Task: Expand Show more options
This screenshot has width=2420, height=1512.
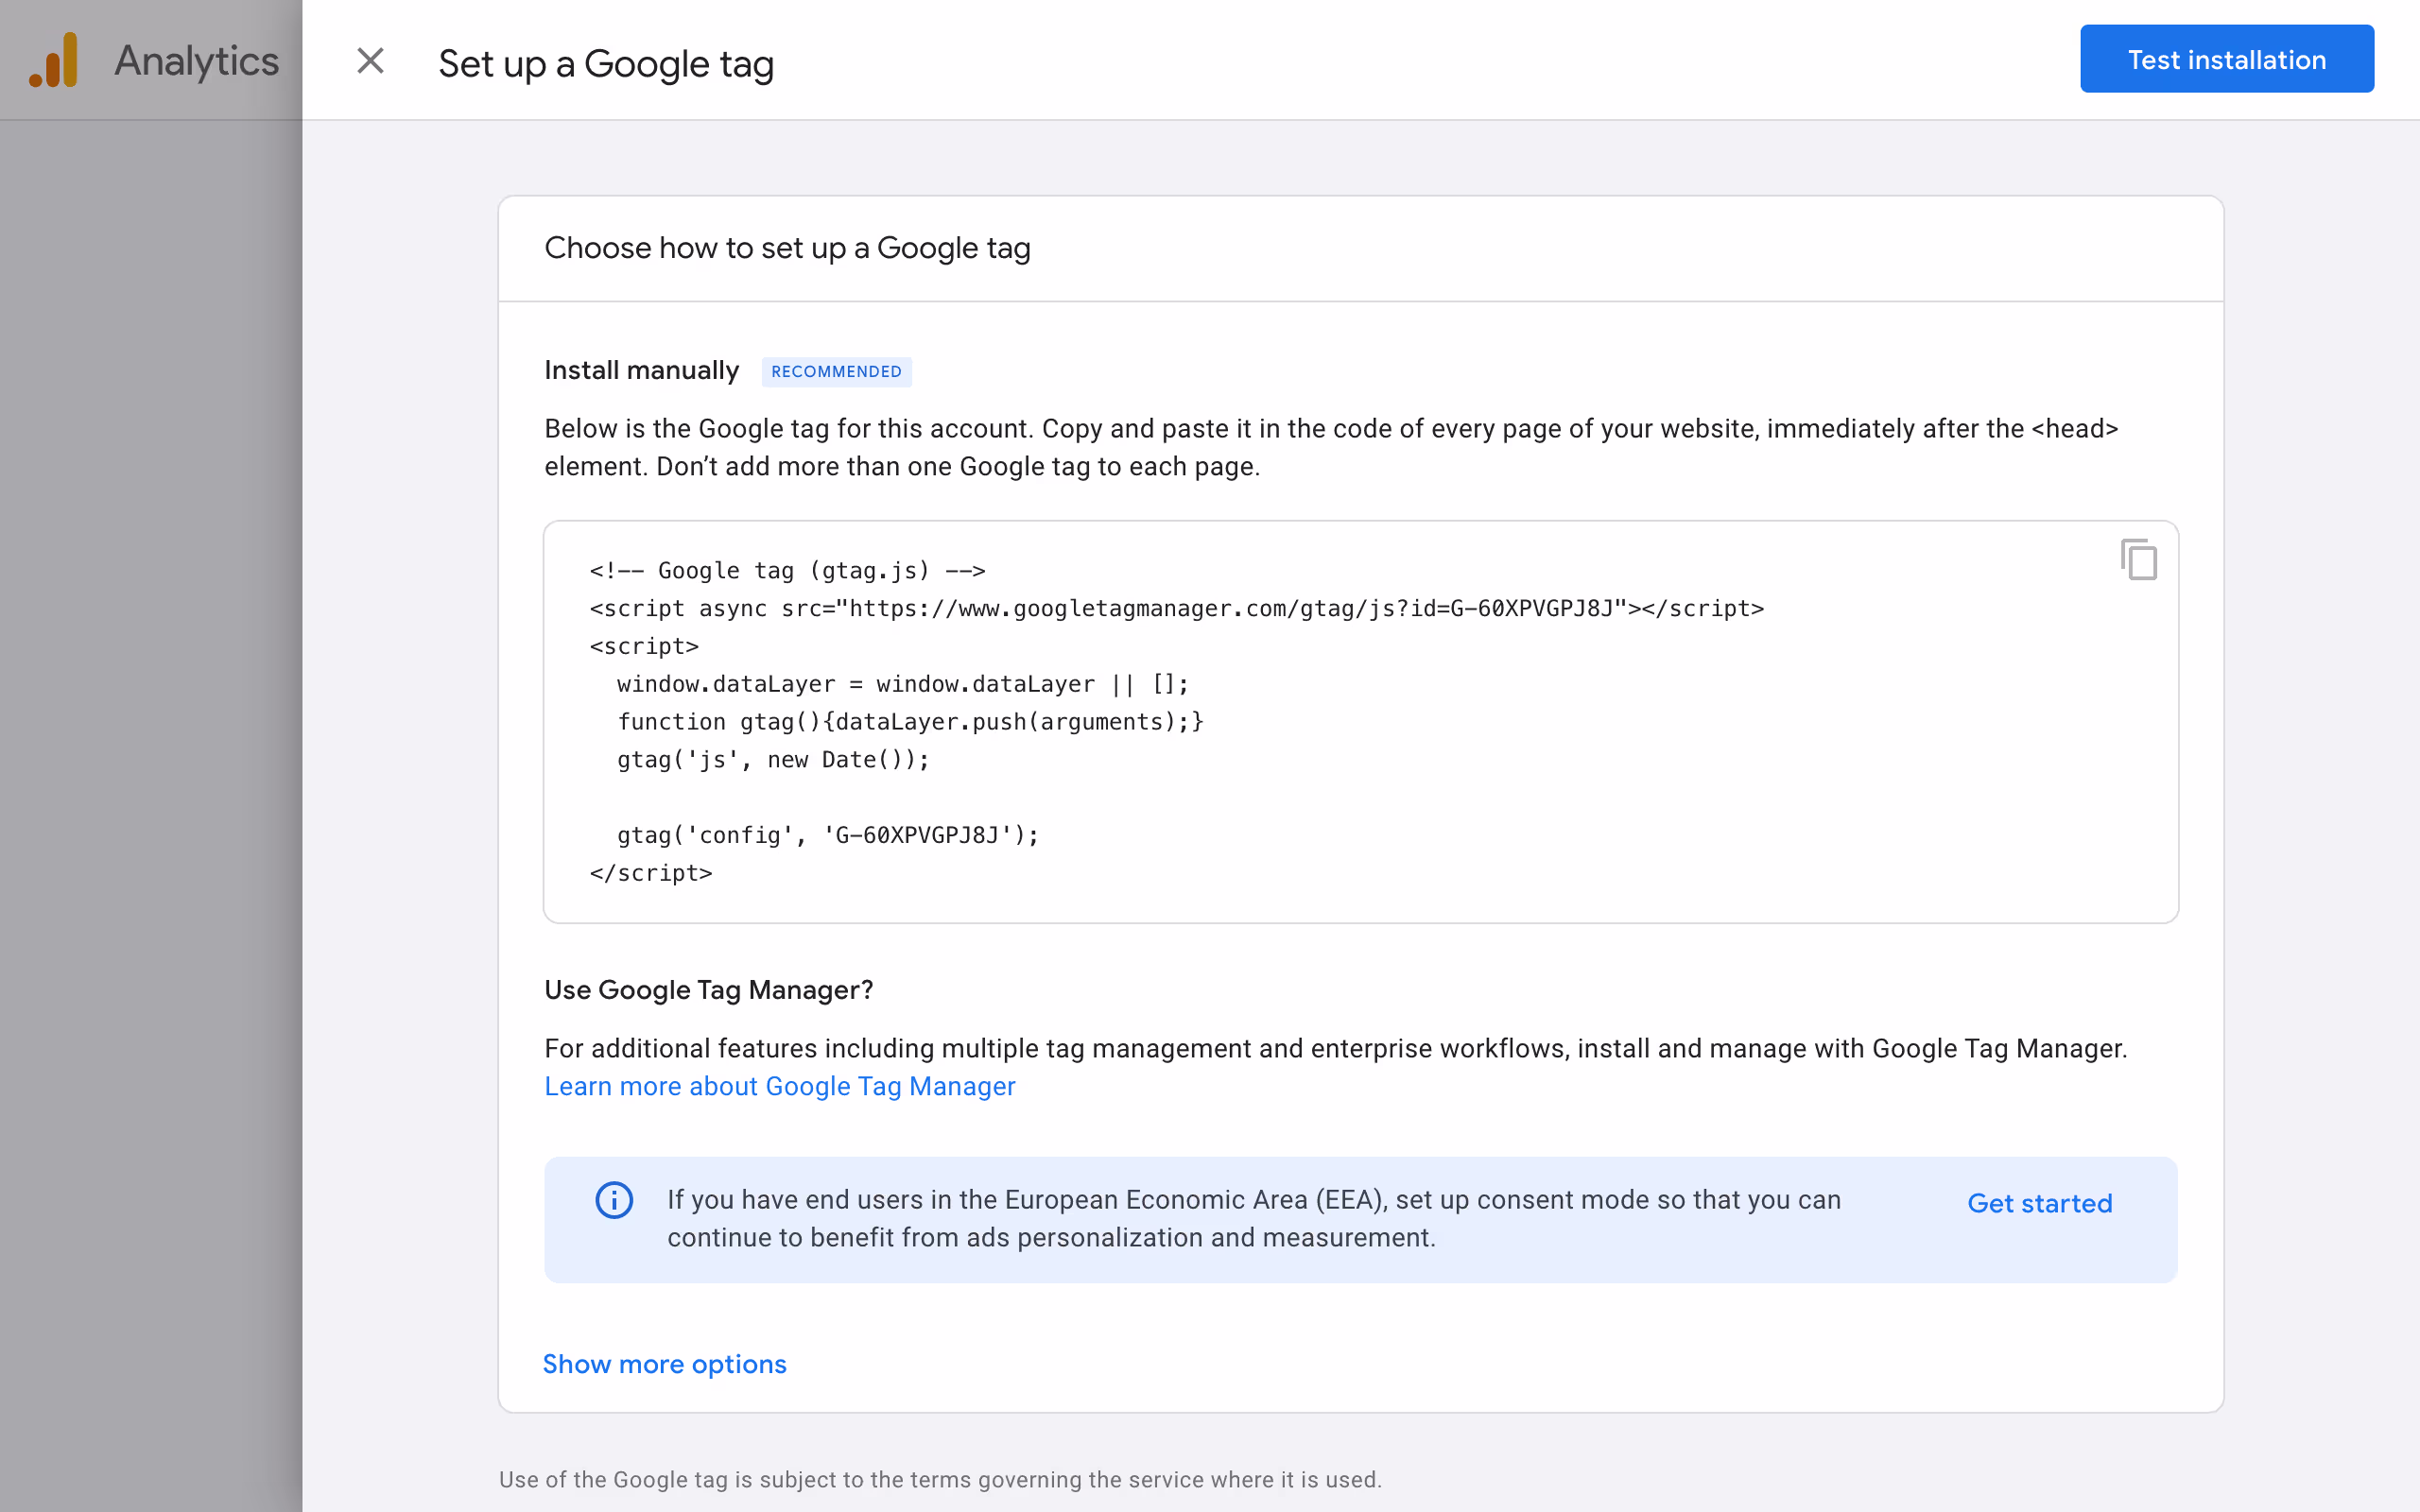Action: point(664,1364)
